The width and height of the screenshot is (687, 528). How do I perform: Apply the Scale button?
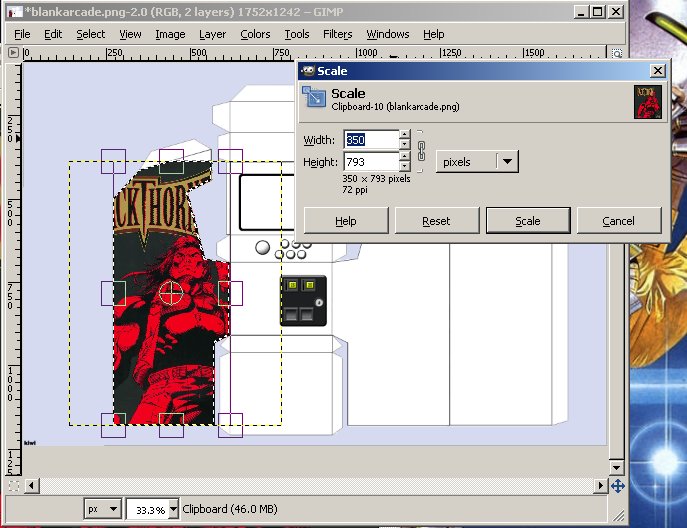[x=528, y=220]
